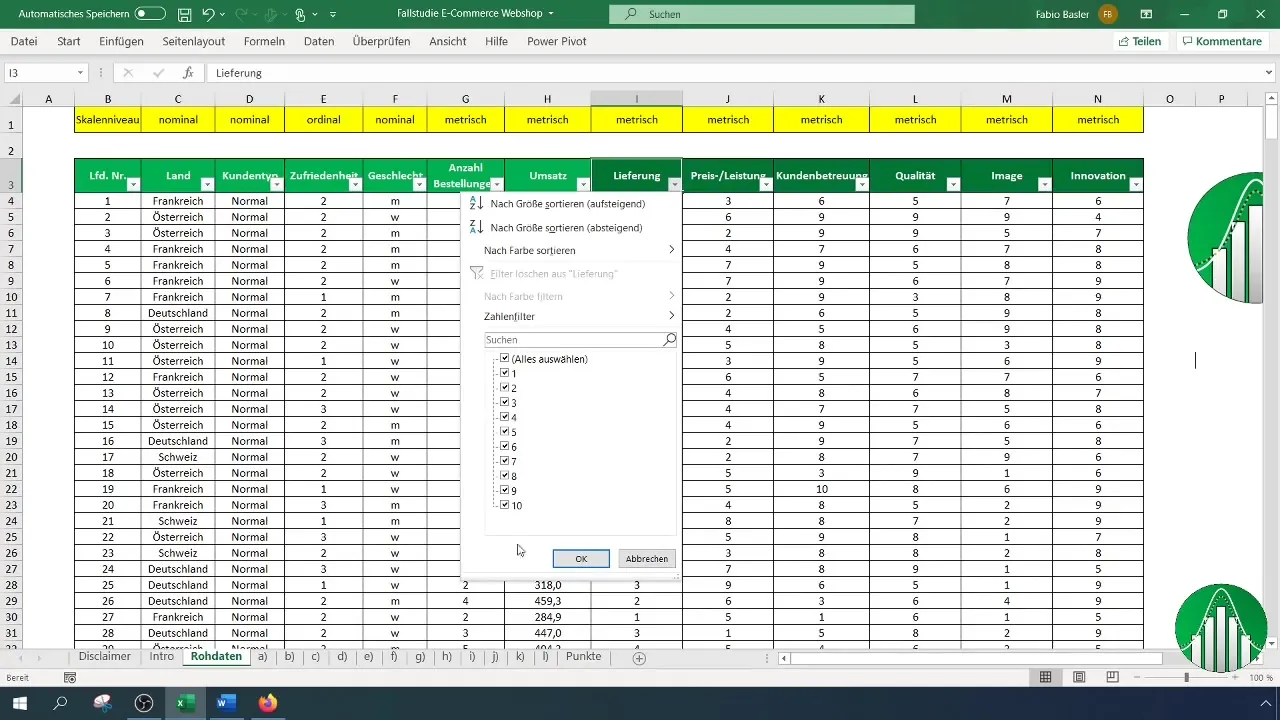The height and width of the screenshot is (720, 1280).
Task: Switch to Page Break preview icon
Action: tap(1112, 678)
